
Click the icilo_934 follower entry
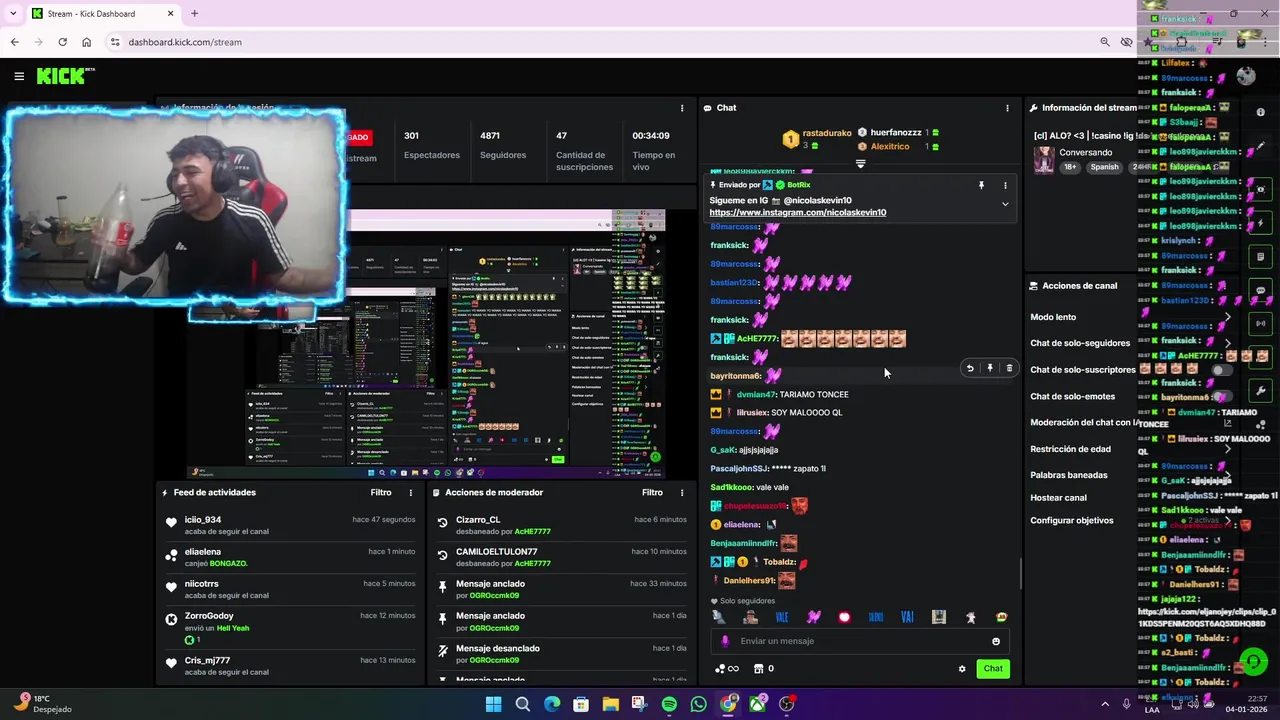[290, 526]
